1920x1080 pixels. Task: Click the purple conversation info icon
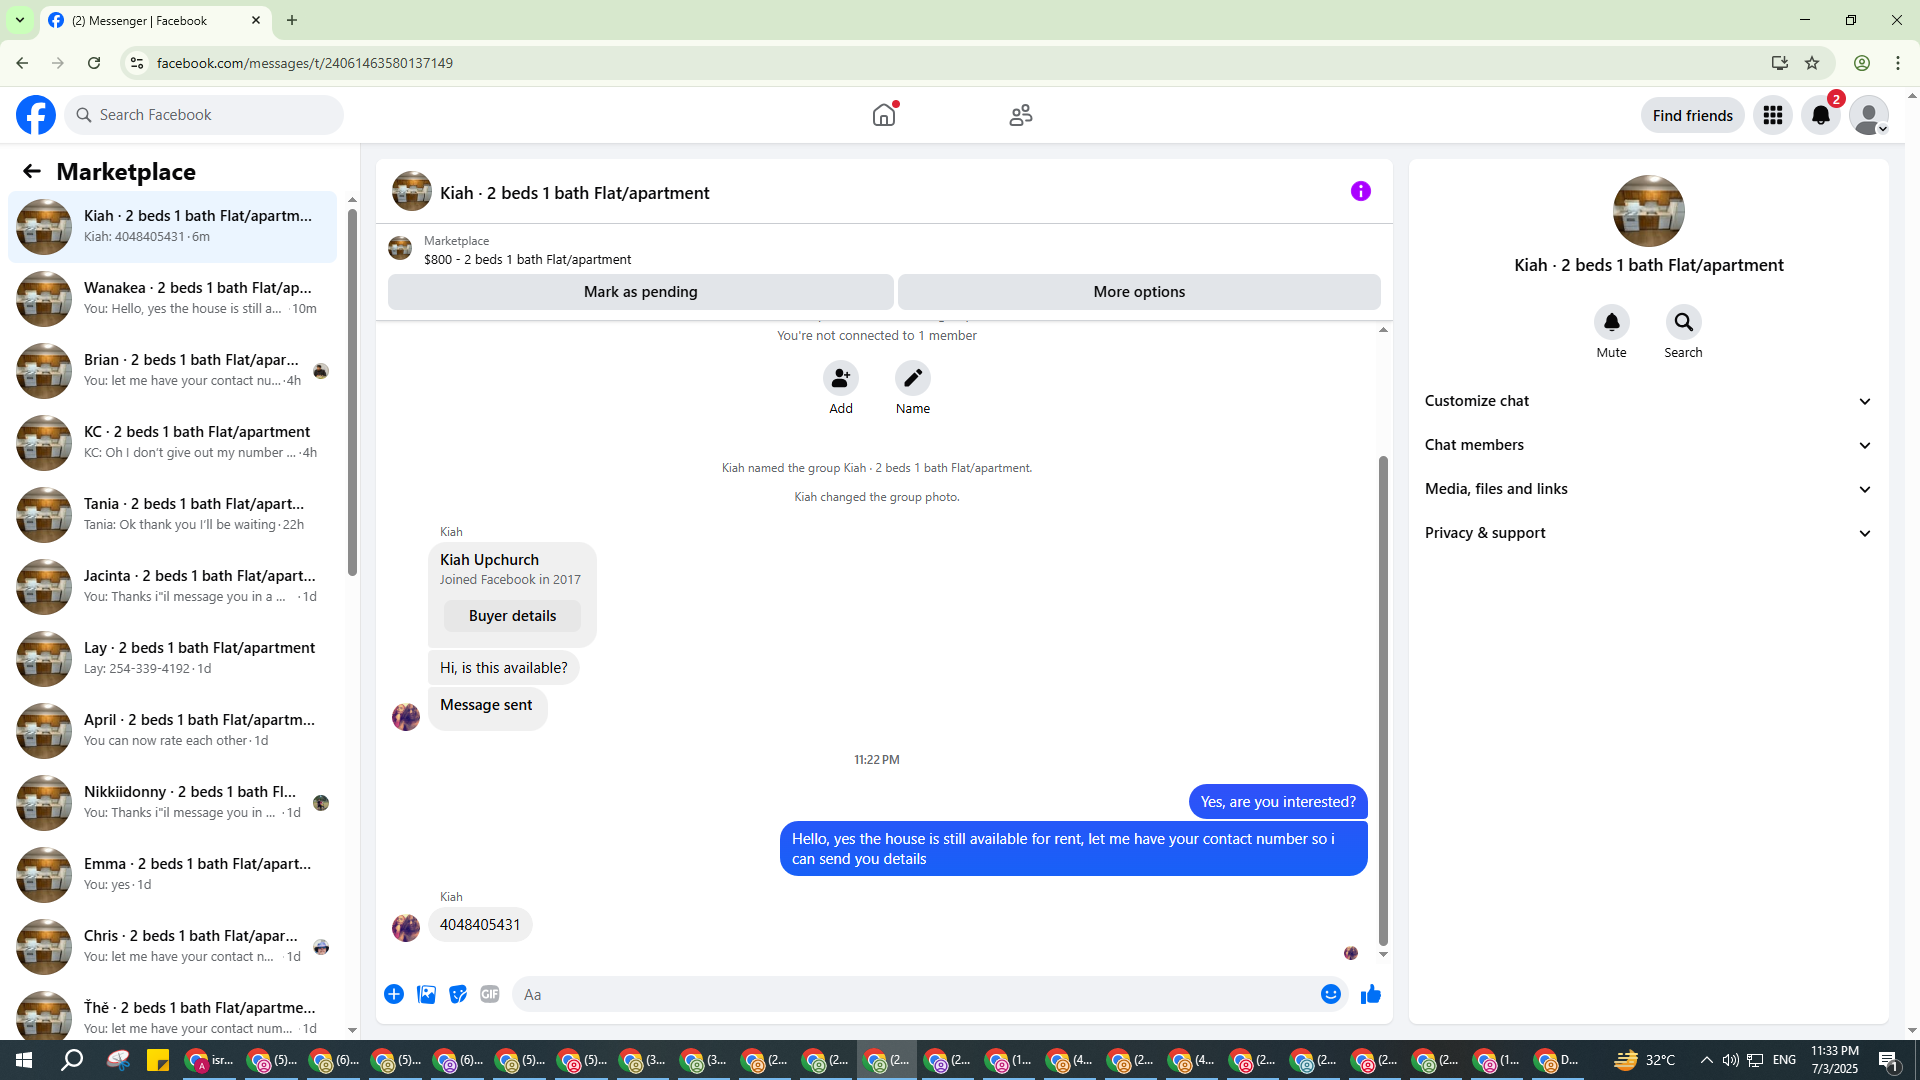coord(1360,191)
